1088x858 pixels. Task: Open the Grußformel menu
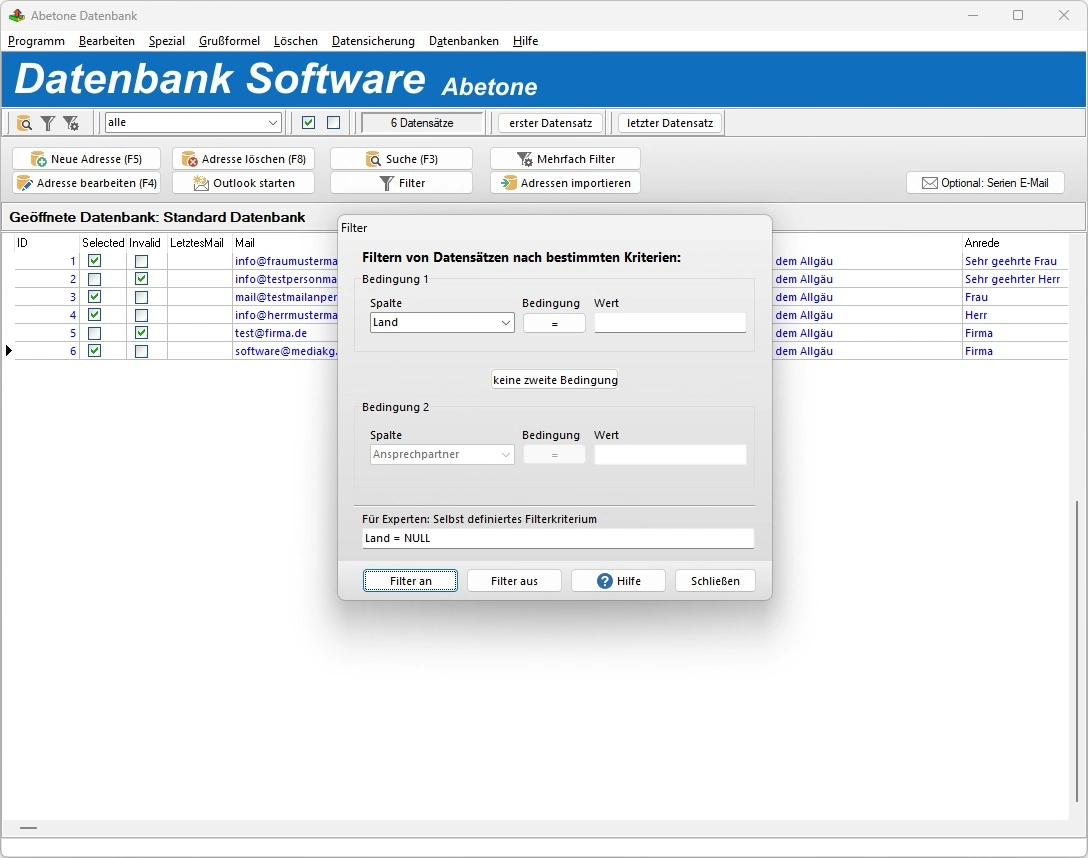(229, 41)
